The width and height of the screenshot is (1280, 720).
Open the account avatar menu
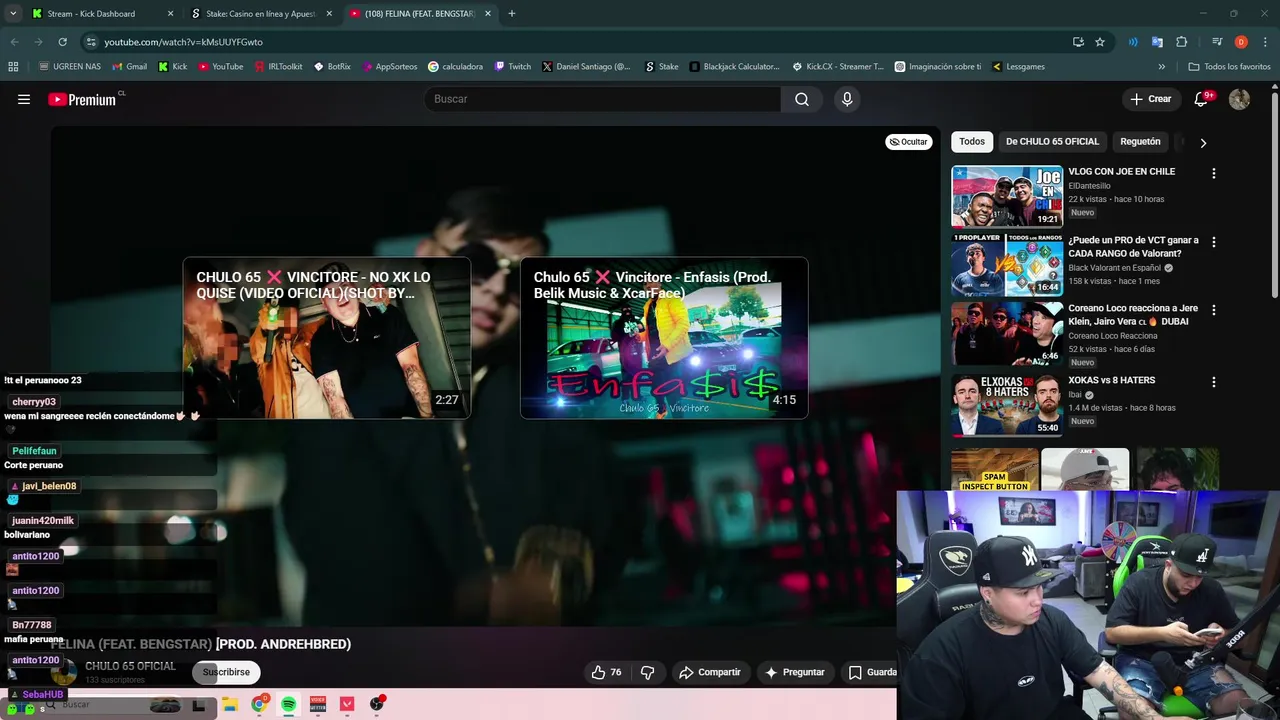[x=1239, y=99]
